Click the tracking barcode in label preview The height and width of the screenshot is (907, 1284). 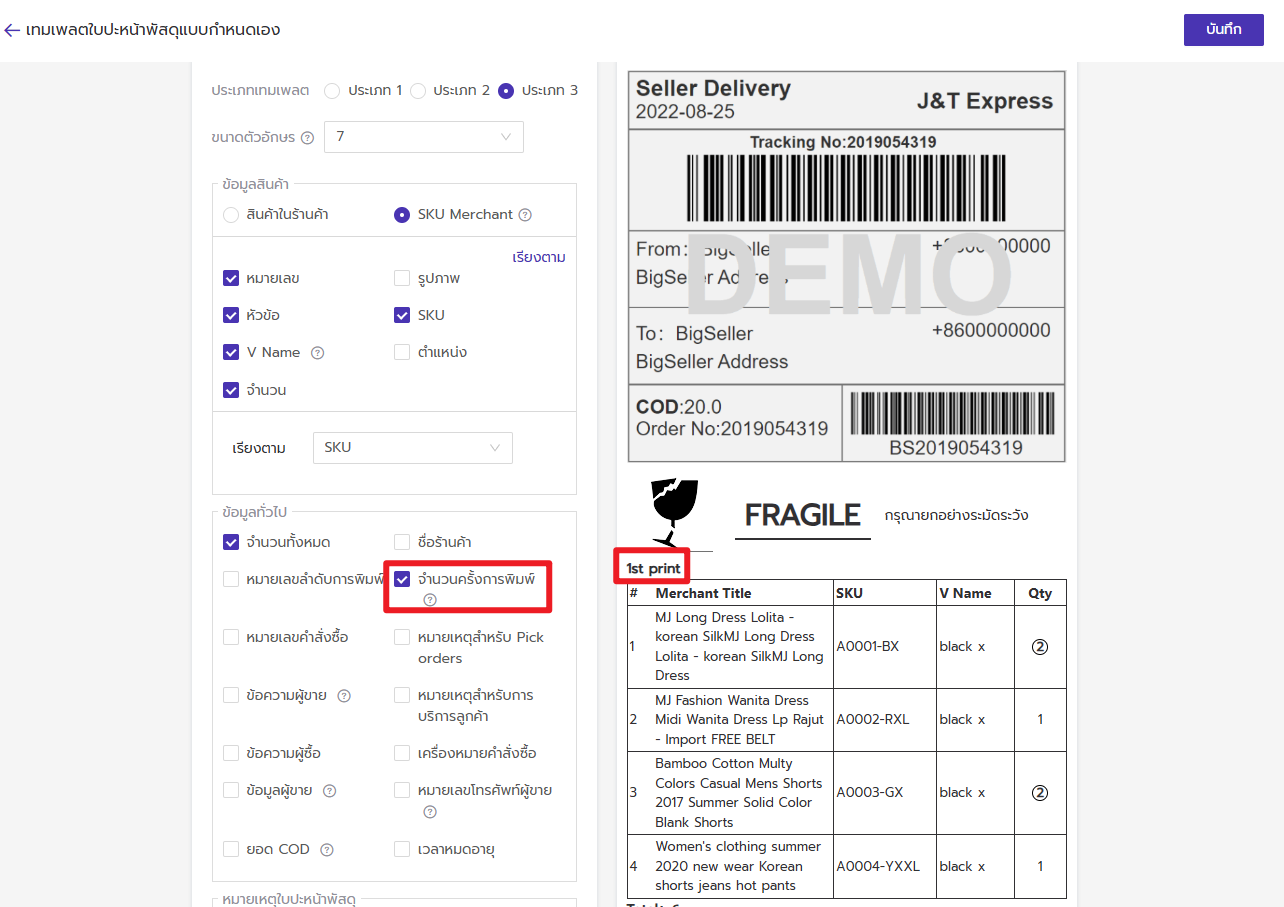[844, 186]
